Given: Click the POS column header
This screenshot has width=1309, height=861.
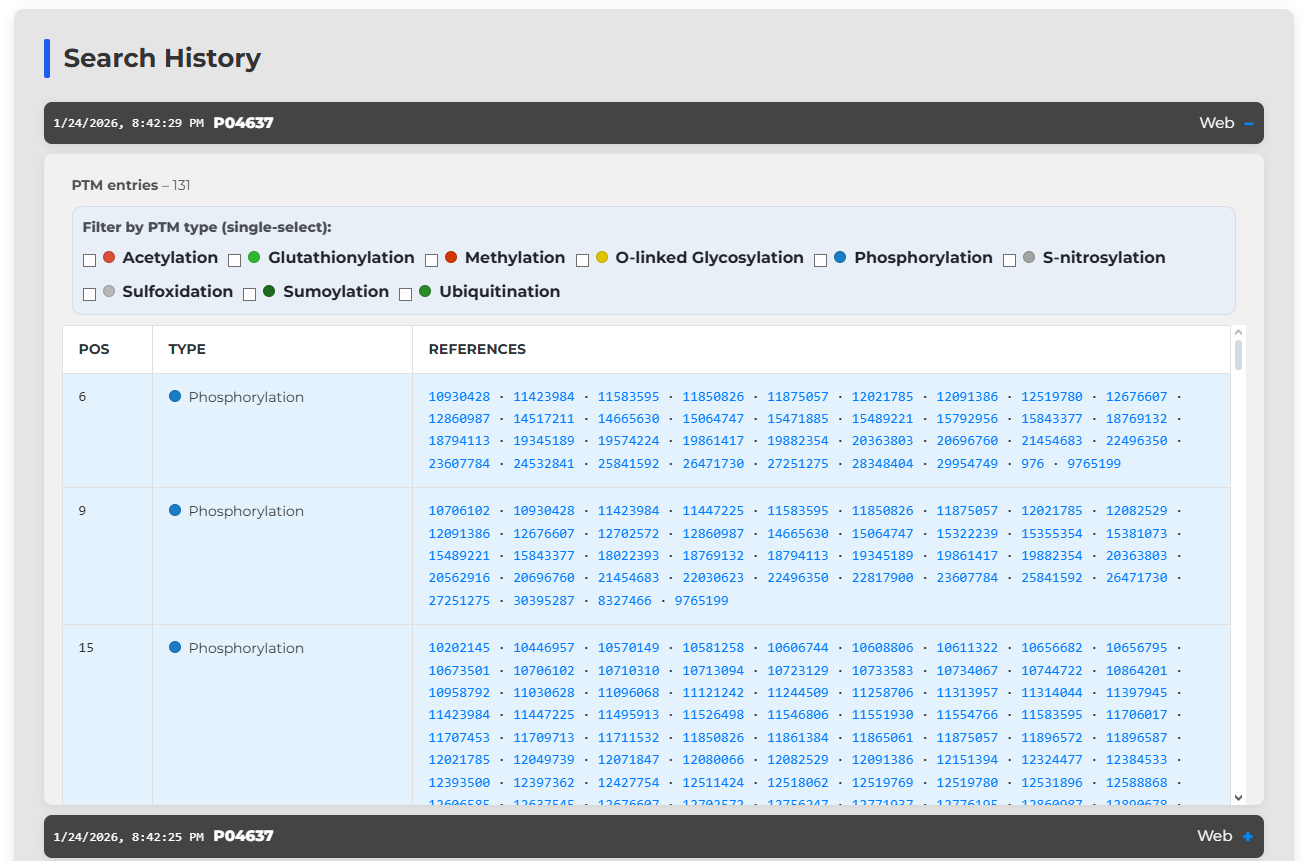Looking at the screenshot, I should [94, 349].
